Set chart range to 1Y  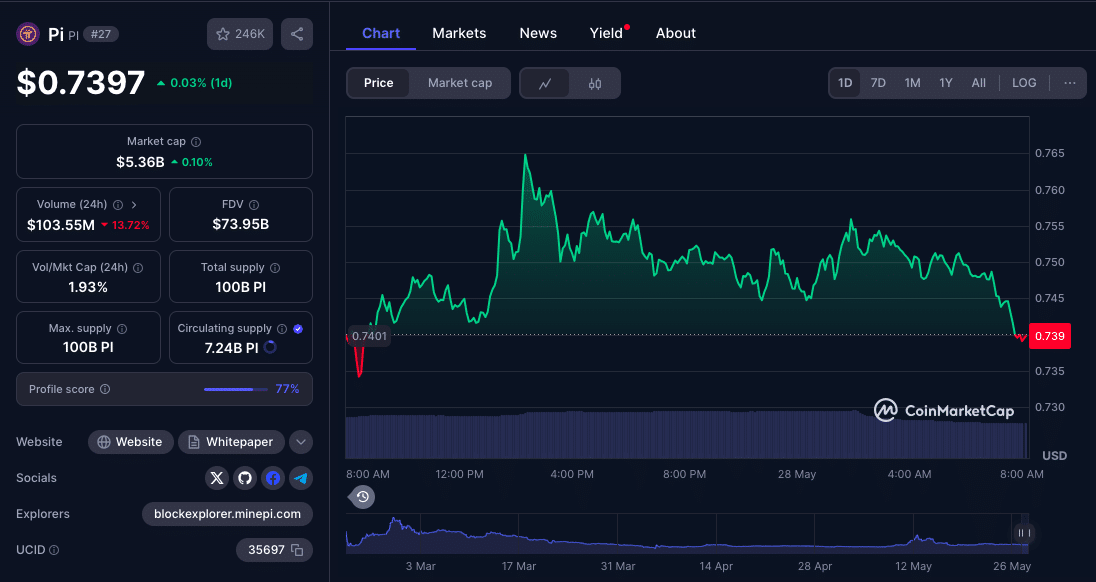pos(946,82)
